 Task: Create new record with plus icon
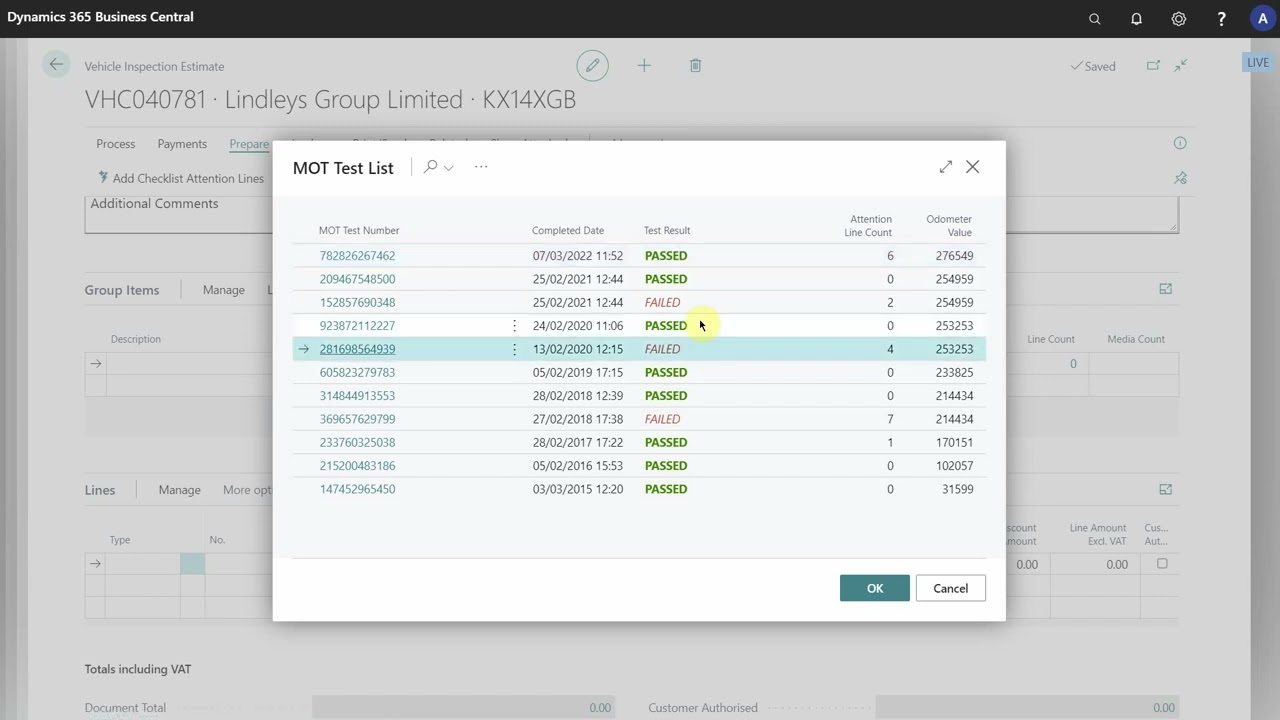point(644,65)
